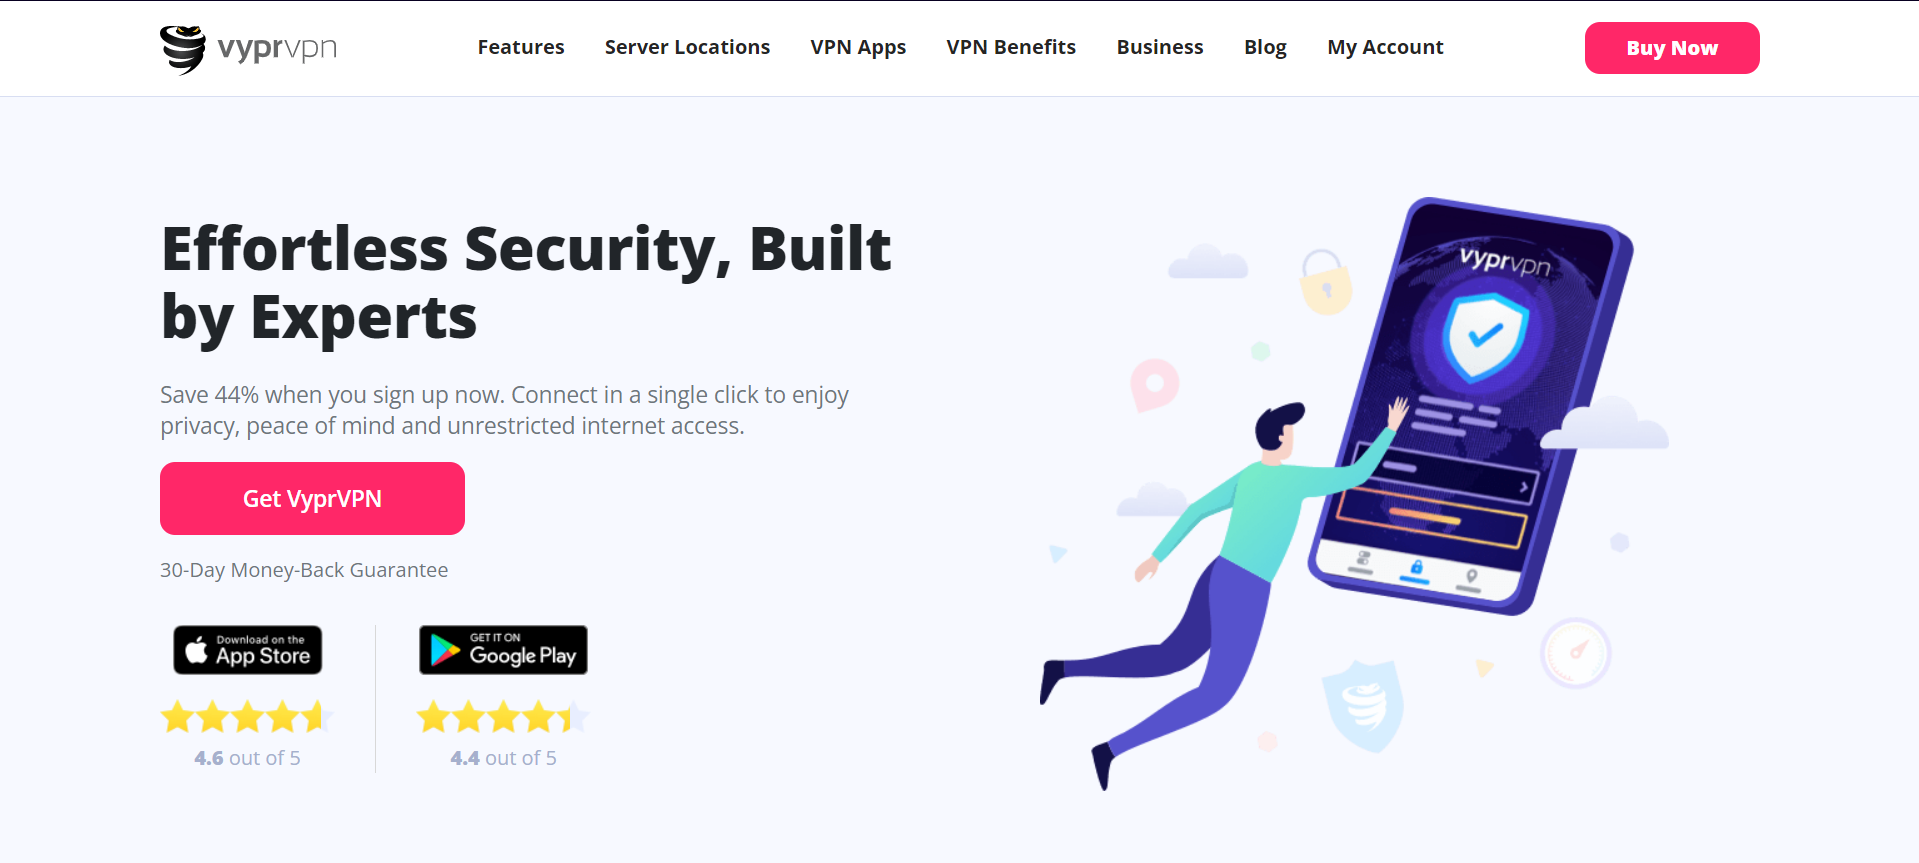Open the Features menu
1919x863 pixels.
tap(521, 47)
